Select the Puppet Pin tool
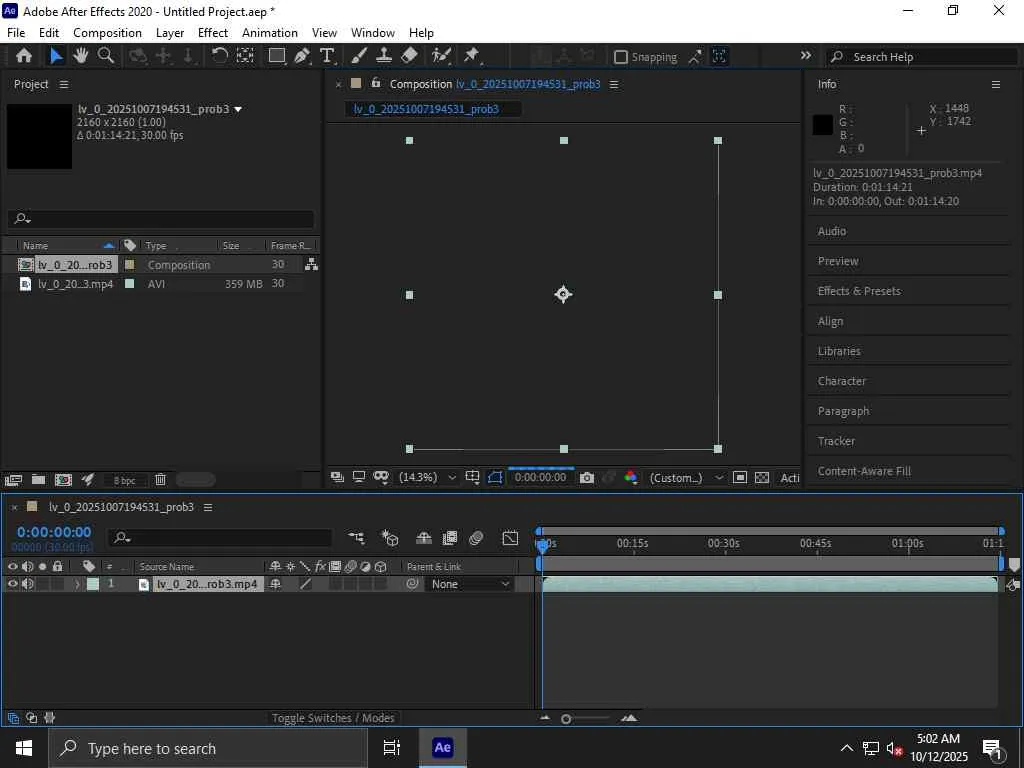This screenshot has width=1024, height=768. point(472,56)
